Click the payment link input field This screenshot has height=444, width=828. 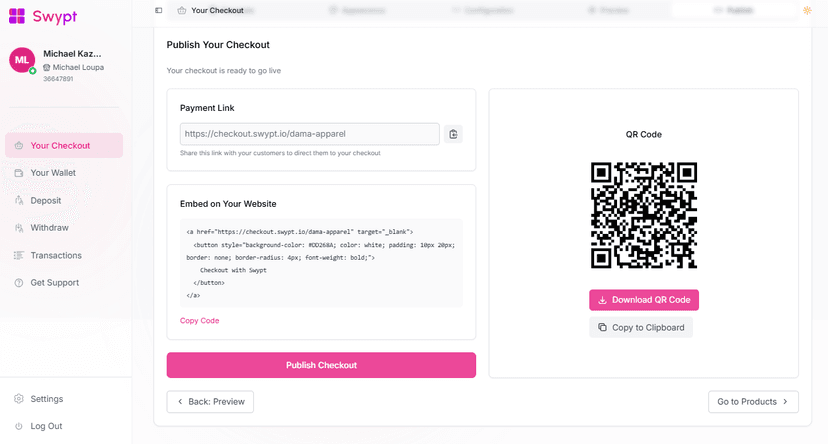(309, 134)
